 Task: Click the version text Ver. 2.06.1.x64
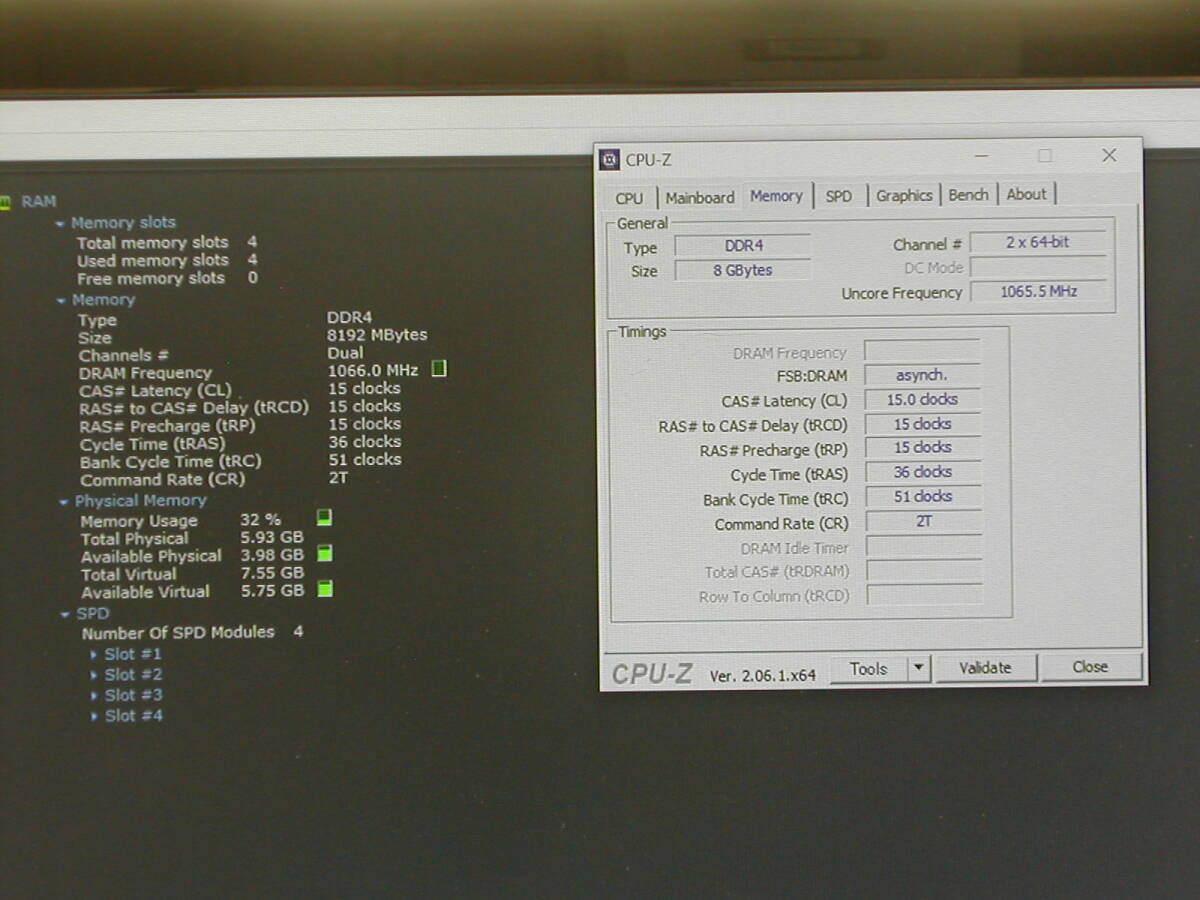(763, 676)
